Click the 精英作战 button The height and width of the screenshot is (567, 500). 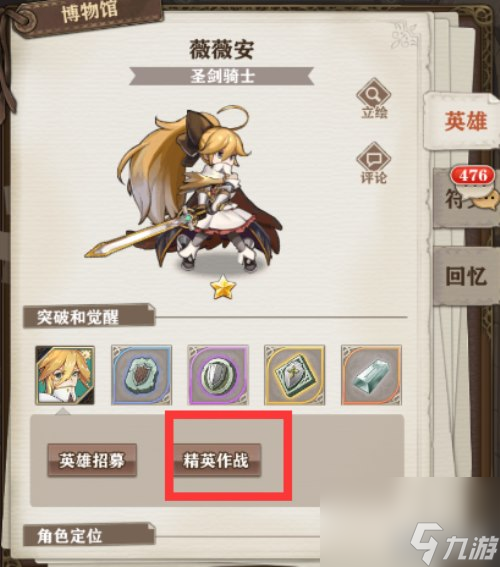click(217, 460)
